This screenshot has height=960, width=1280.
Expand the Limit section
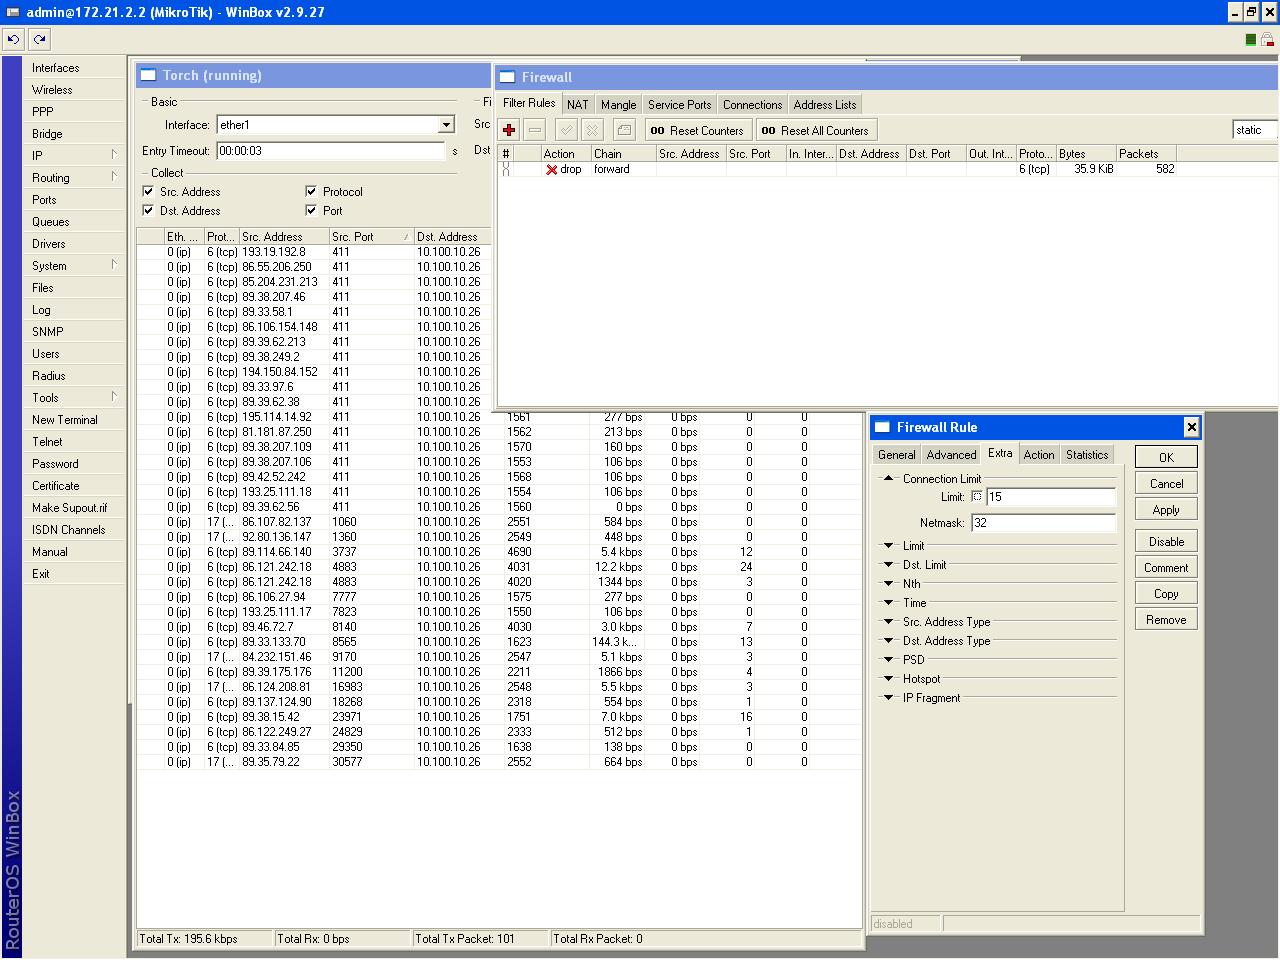click(x=887, y=546)
